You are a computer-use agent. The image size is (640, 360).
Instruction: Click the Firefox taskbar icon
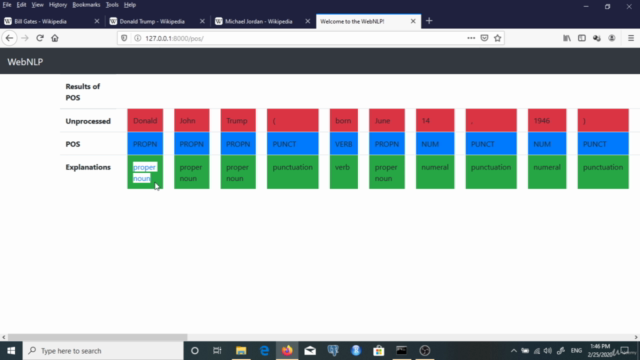(x=287, y=351)
